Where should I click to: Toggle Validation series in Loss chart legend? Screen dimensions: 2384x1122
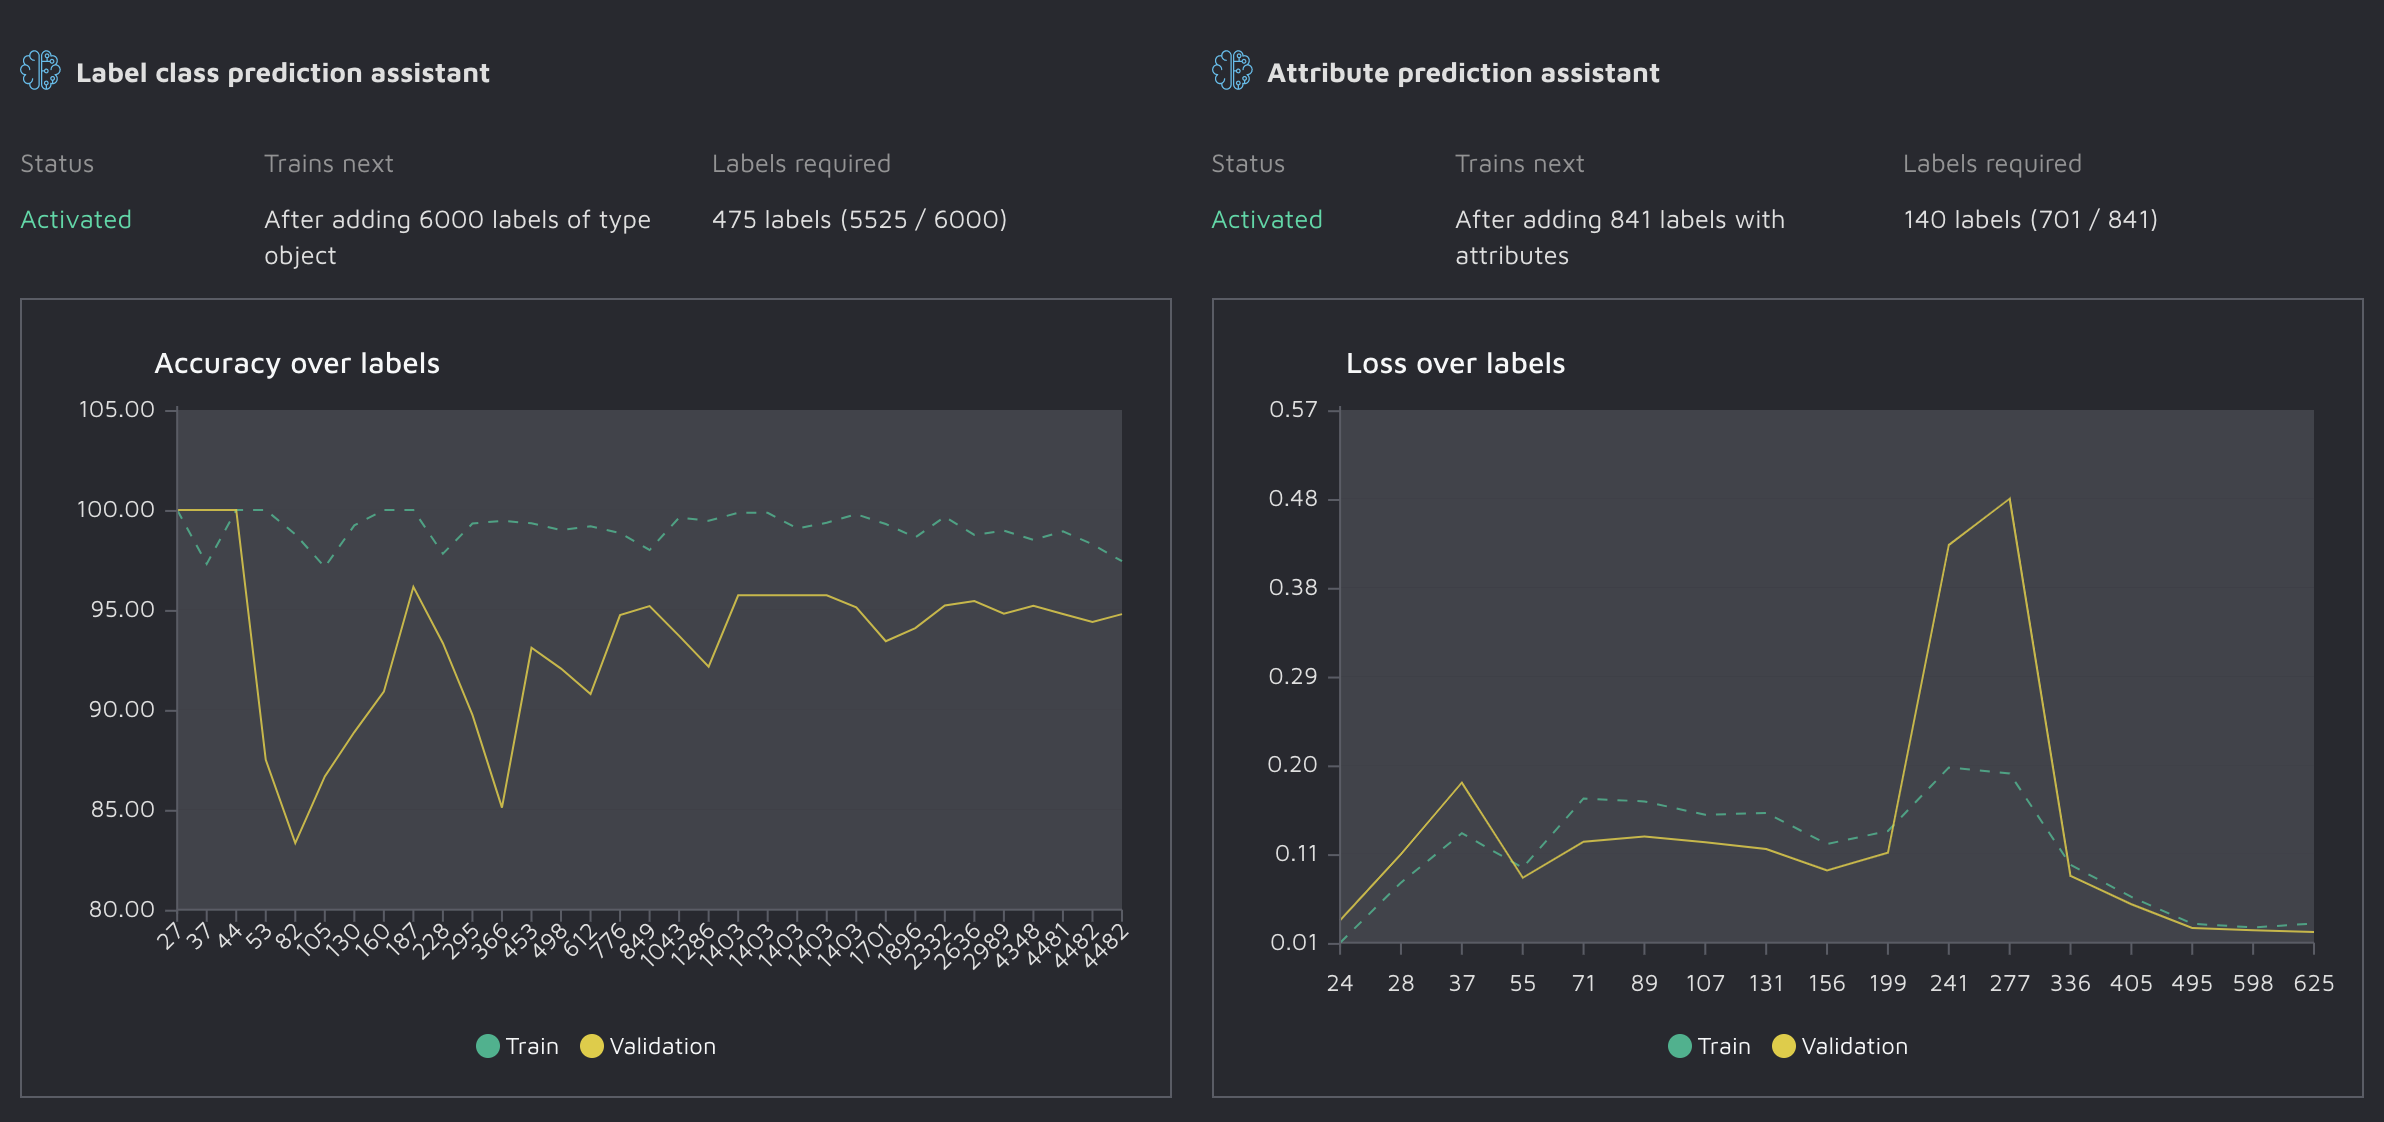click(1854, 1046)
